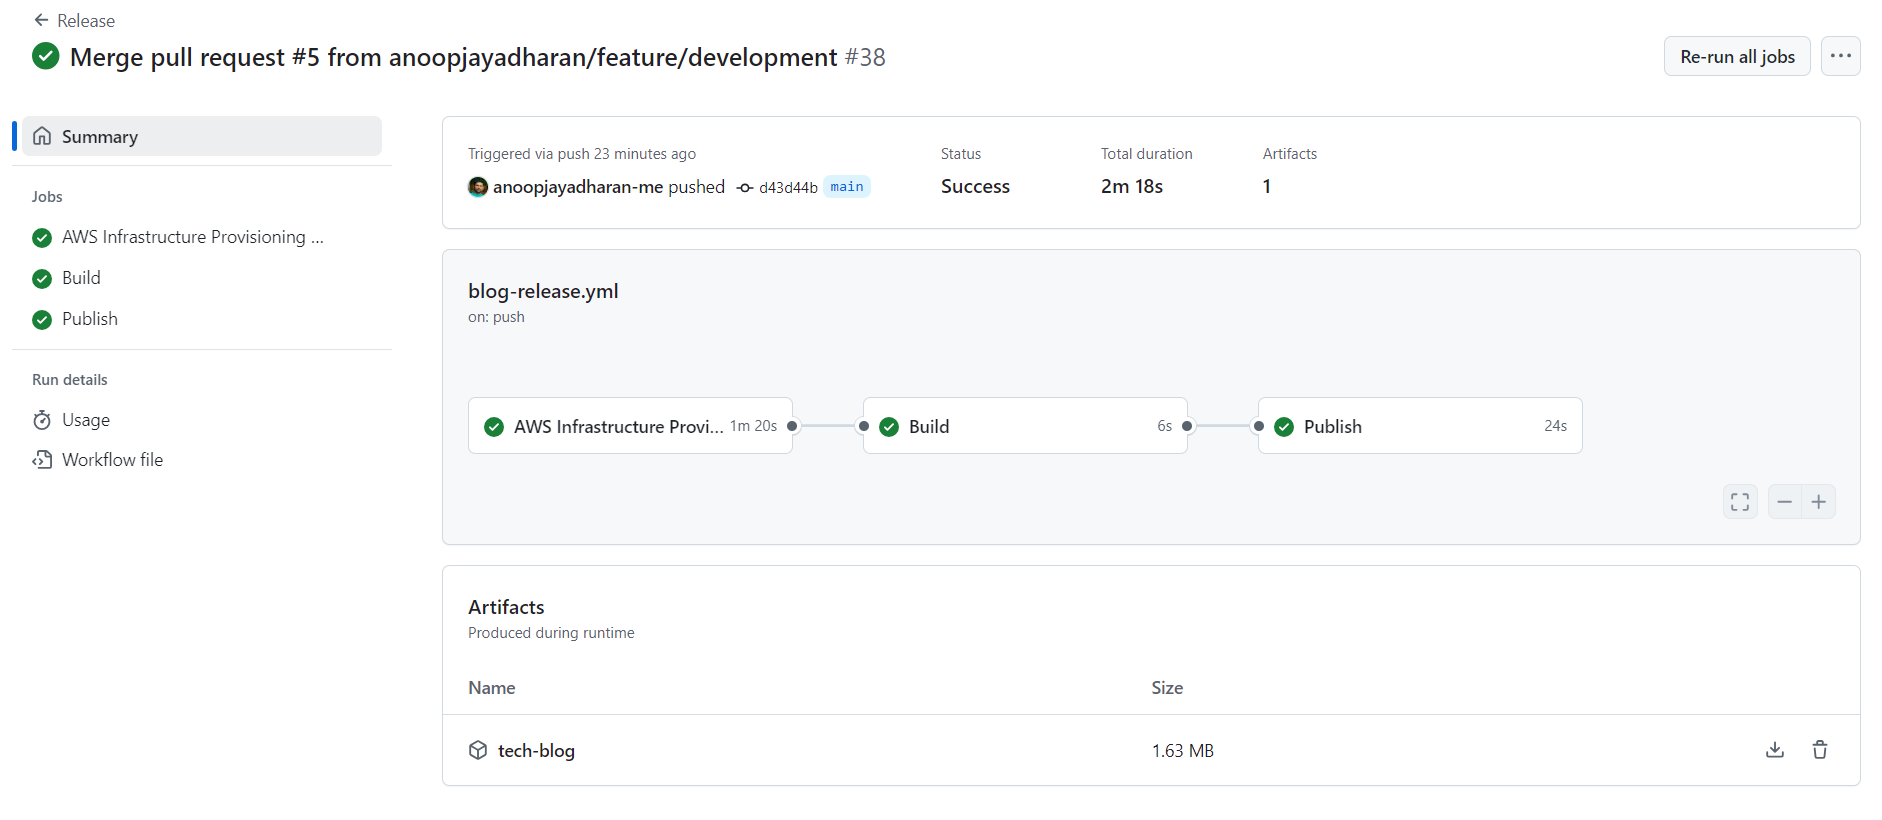This screenshot has width=1882, height=820.
Task: Click the Artifacts count 1
Action: click(x=1267, y=186)
